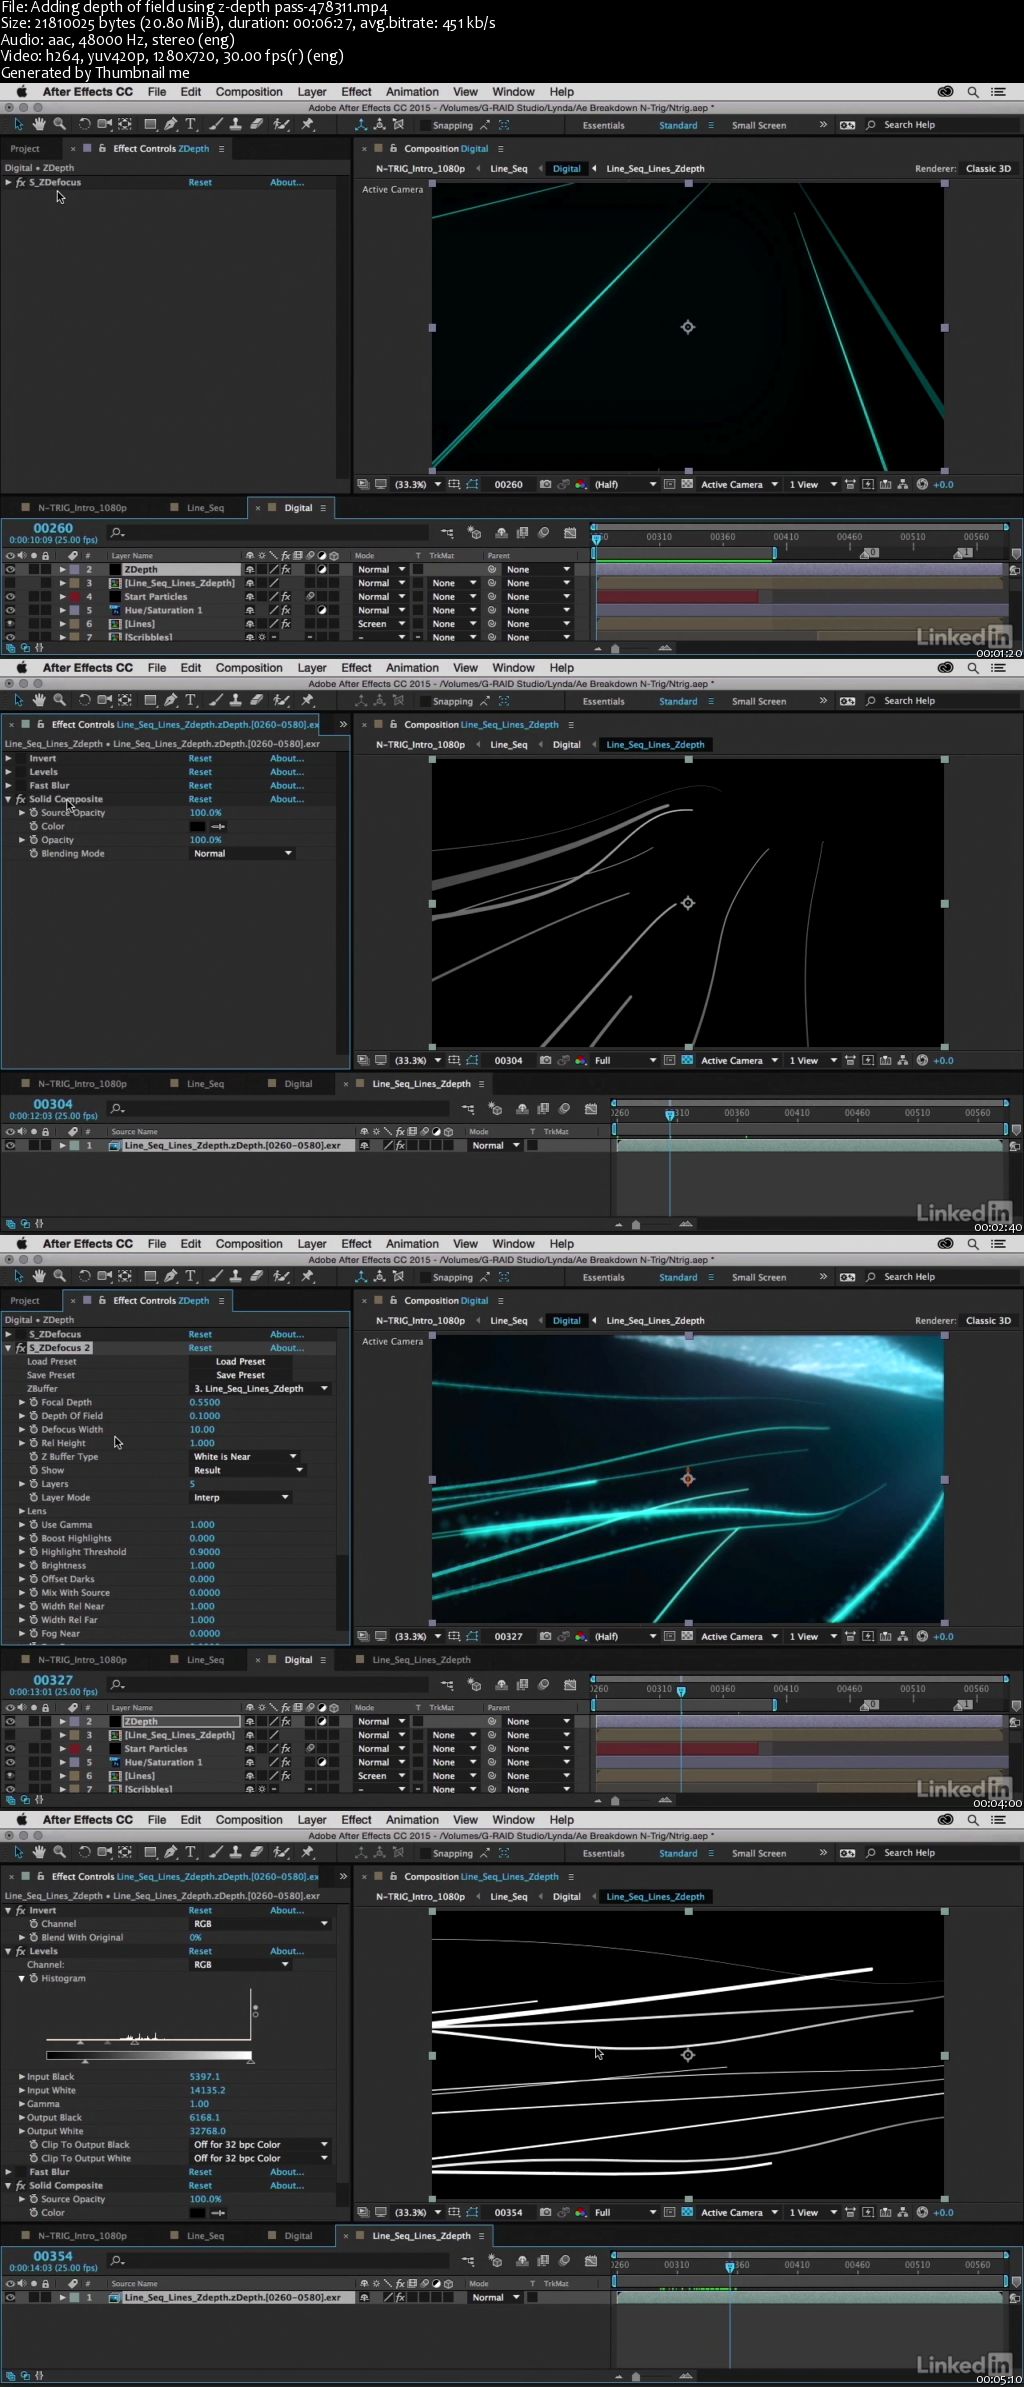Click the Load Preset button
Viewport: 1024px width, 2387px height.
(x=241, y=1361)
